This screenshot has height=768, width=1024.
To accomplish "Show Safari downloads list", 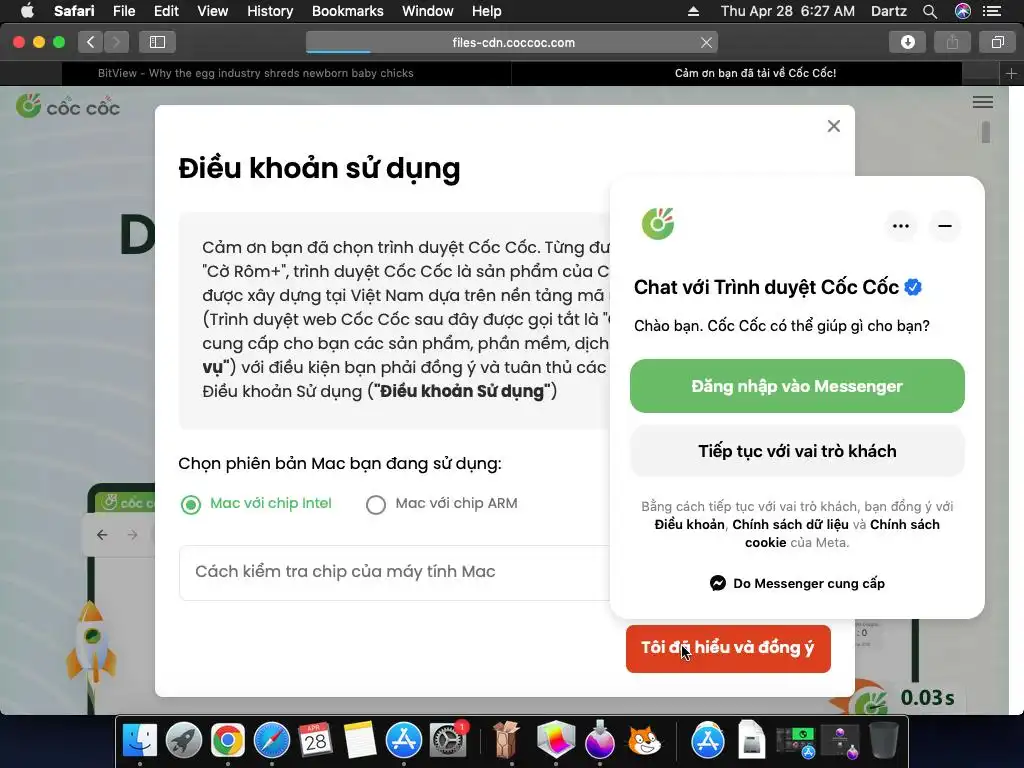I will 907,42.
